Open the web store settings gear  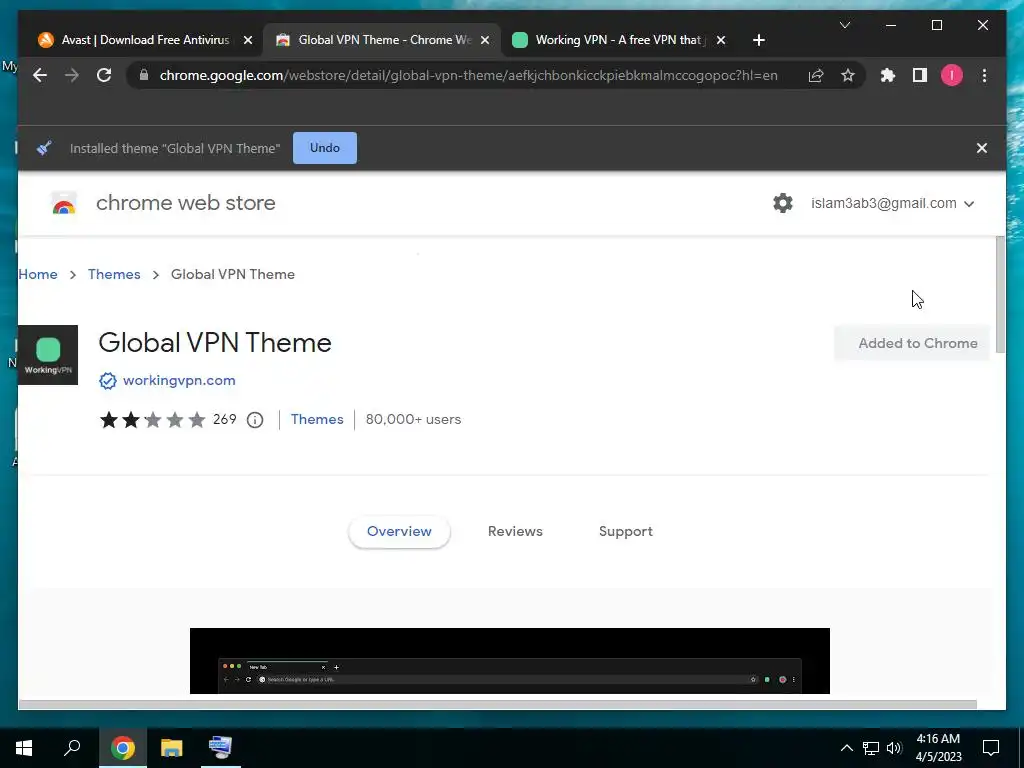(782, 203)
